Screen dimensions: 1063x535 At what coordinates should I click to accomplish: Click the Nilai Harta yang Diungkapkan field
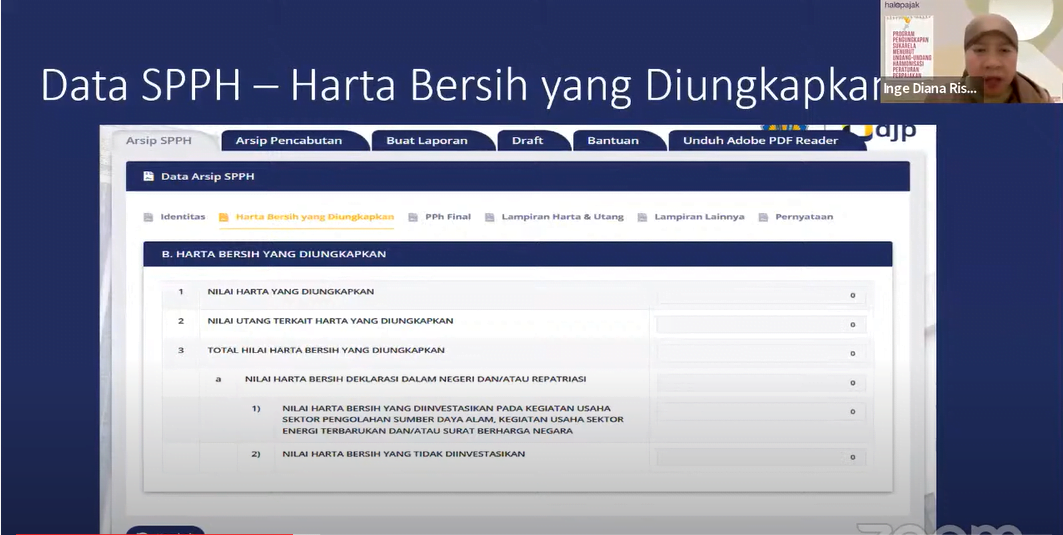760,295
